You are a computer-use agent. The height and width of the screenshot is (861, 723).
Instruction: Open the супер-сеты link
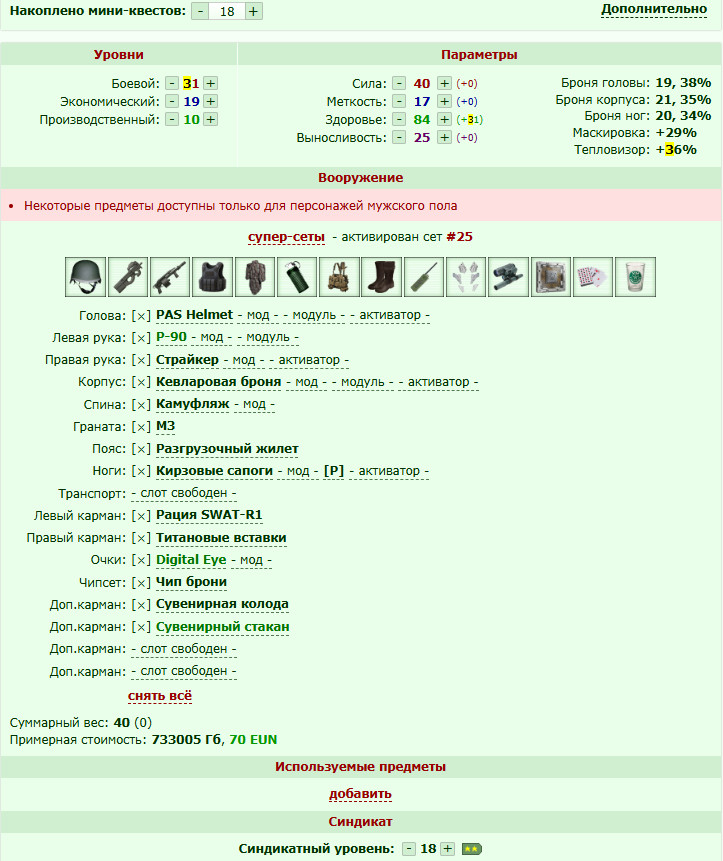click(286, 237)
